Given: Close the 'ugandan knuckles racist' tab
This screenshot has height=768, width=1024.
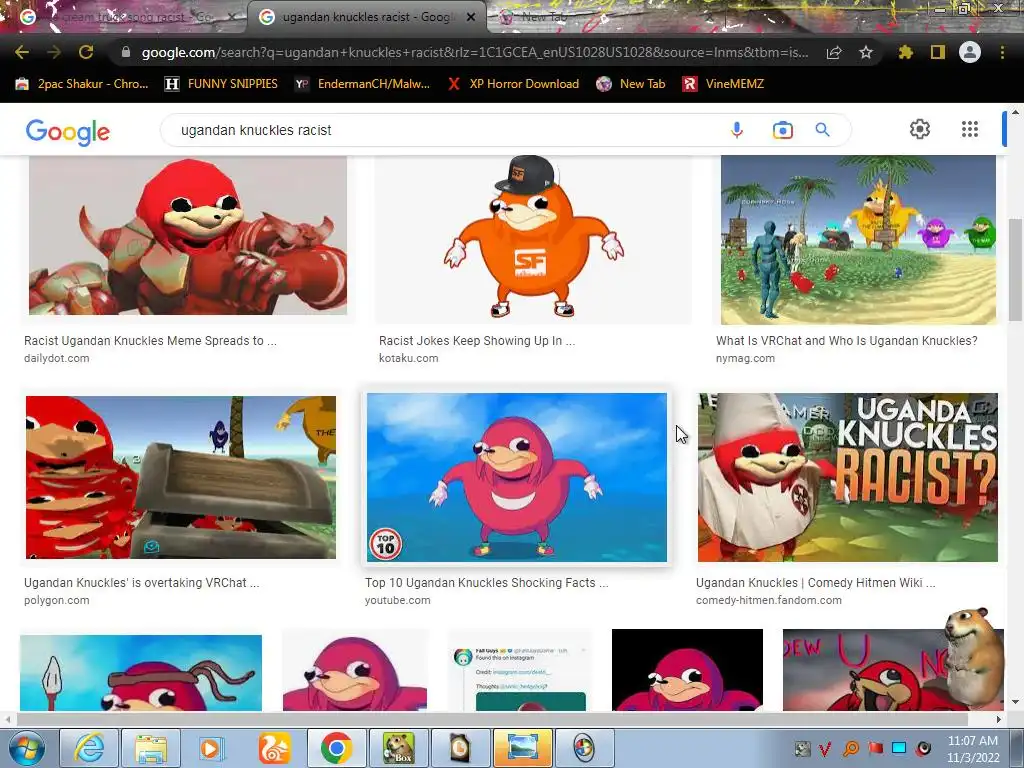Looking at the screenshot, I should point(471,17).
